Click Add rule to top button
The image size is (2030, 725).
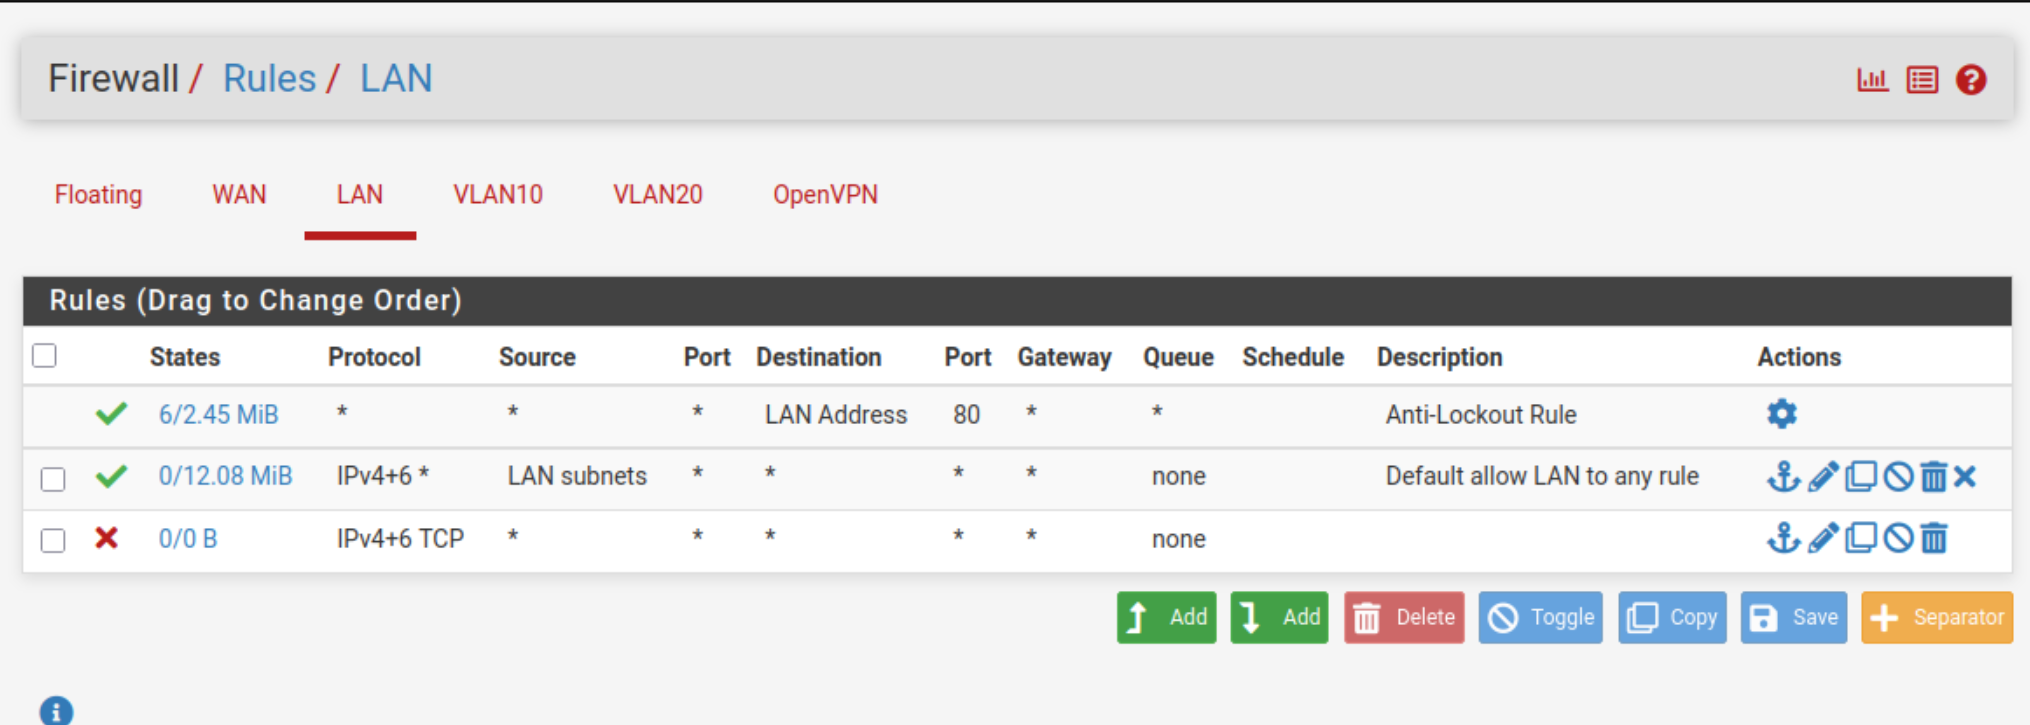[1166, 617]
